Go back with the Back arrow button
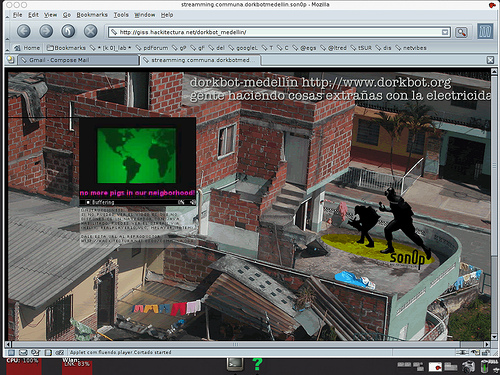This screenshot has height=375, width=500. point(24,31)
